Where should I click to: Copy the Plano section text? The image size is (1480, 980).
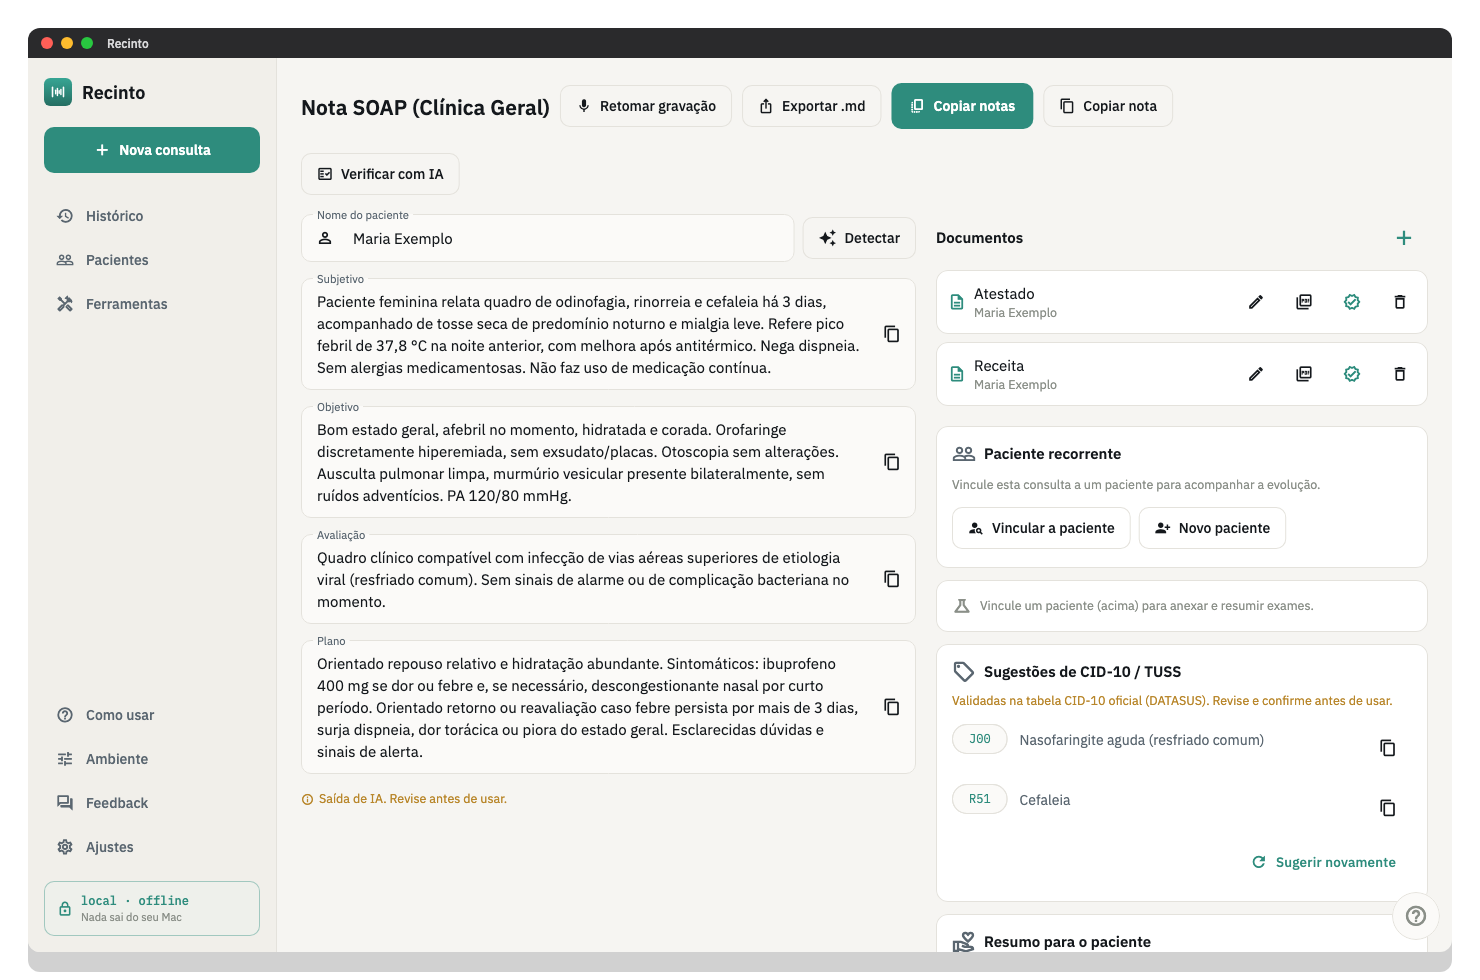point(892,707)
